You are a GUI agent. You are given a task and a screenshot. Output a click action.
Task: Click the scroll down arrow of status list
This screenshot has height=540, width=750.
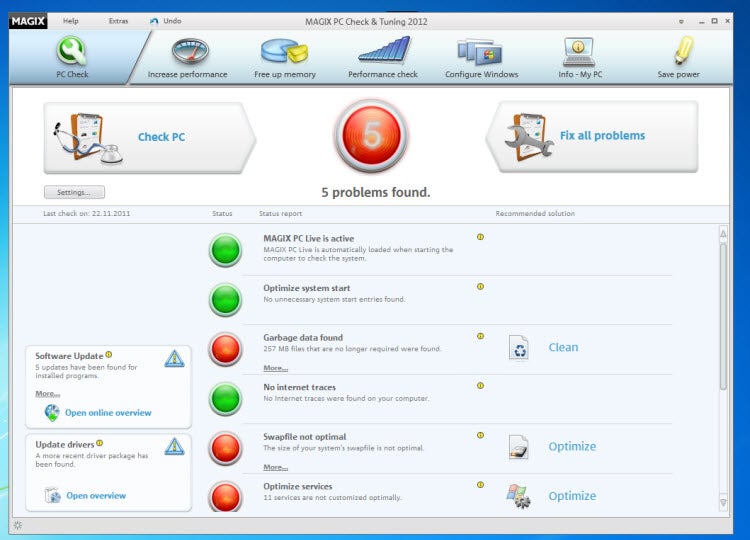pos(723,502)
